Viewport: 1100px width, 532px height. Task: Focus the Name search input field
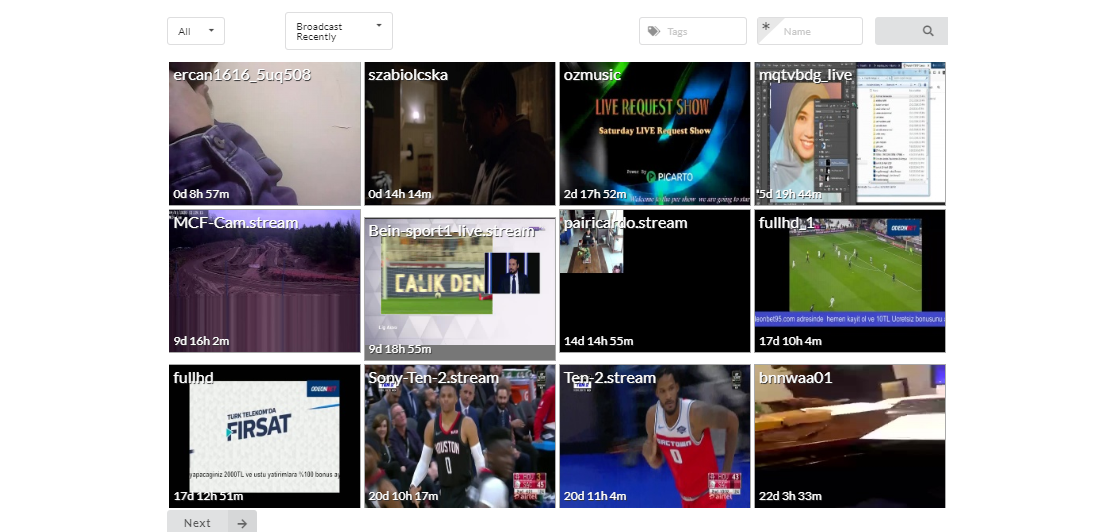click(810, 31)
